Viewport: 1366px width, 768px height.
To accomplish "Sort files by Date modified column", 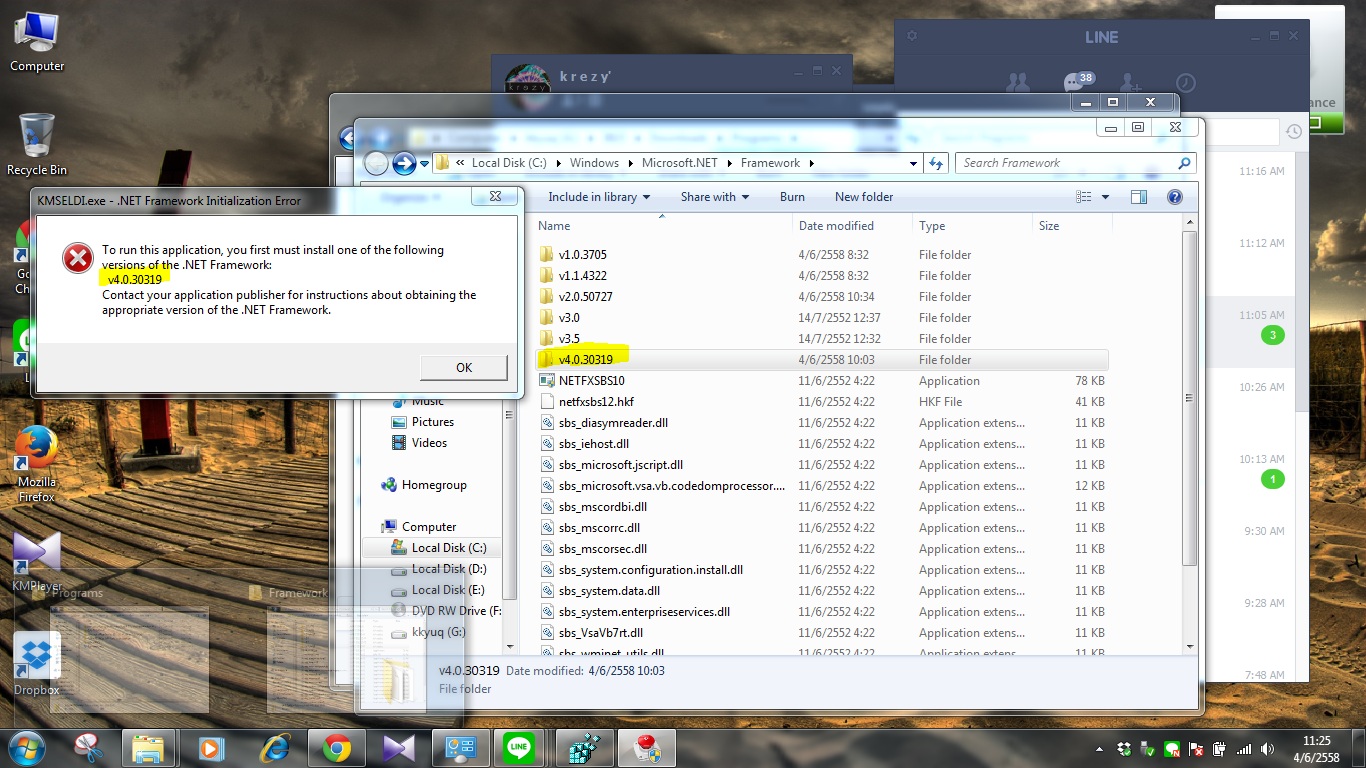I will pyautogui.click(x=851, y=226).
